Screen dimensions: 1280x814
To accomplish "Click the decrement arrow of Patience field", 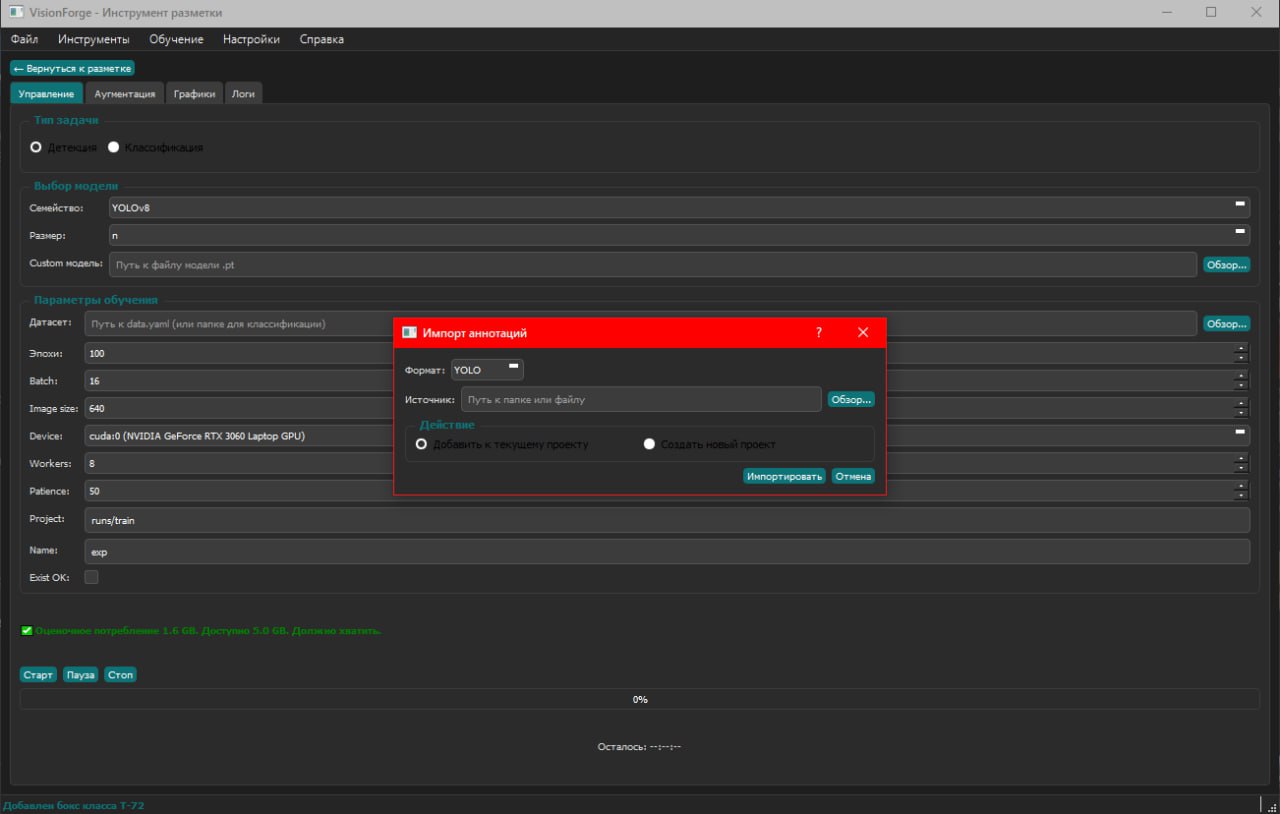I will pos(1241,496).
